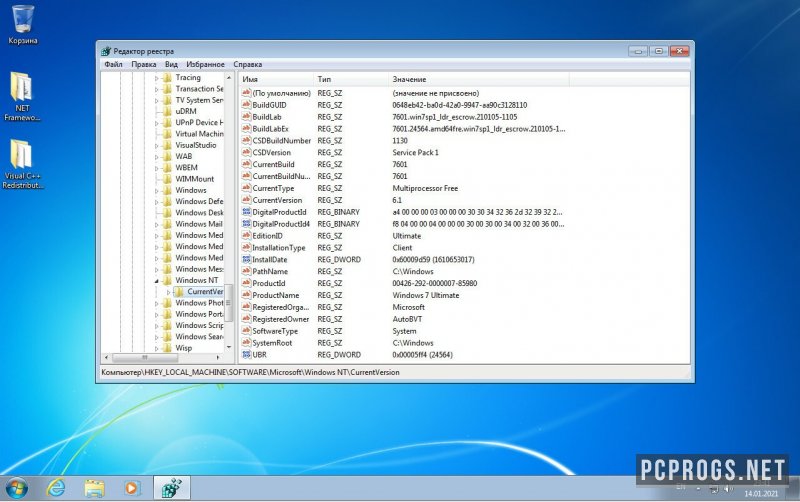The width and height of the screenshot is (800, 502).
Task: Open the Файл menu
Action: point(113,64)
